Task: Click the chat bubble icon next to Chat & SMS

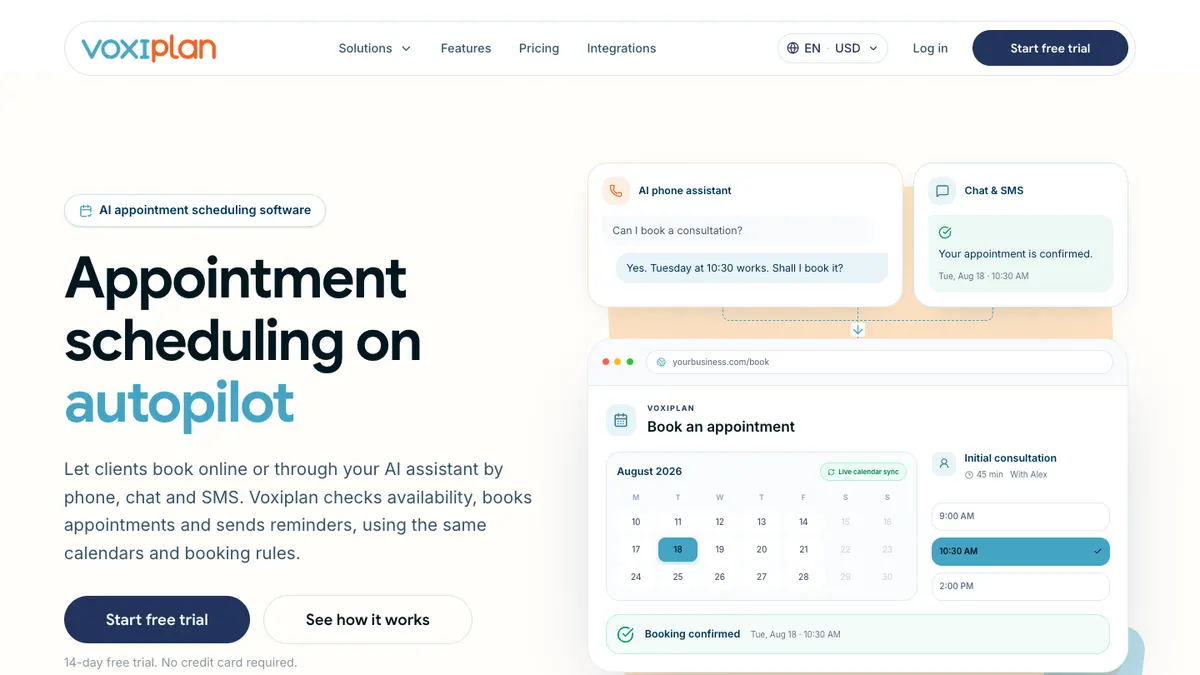Action: 942,190
